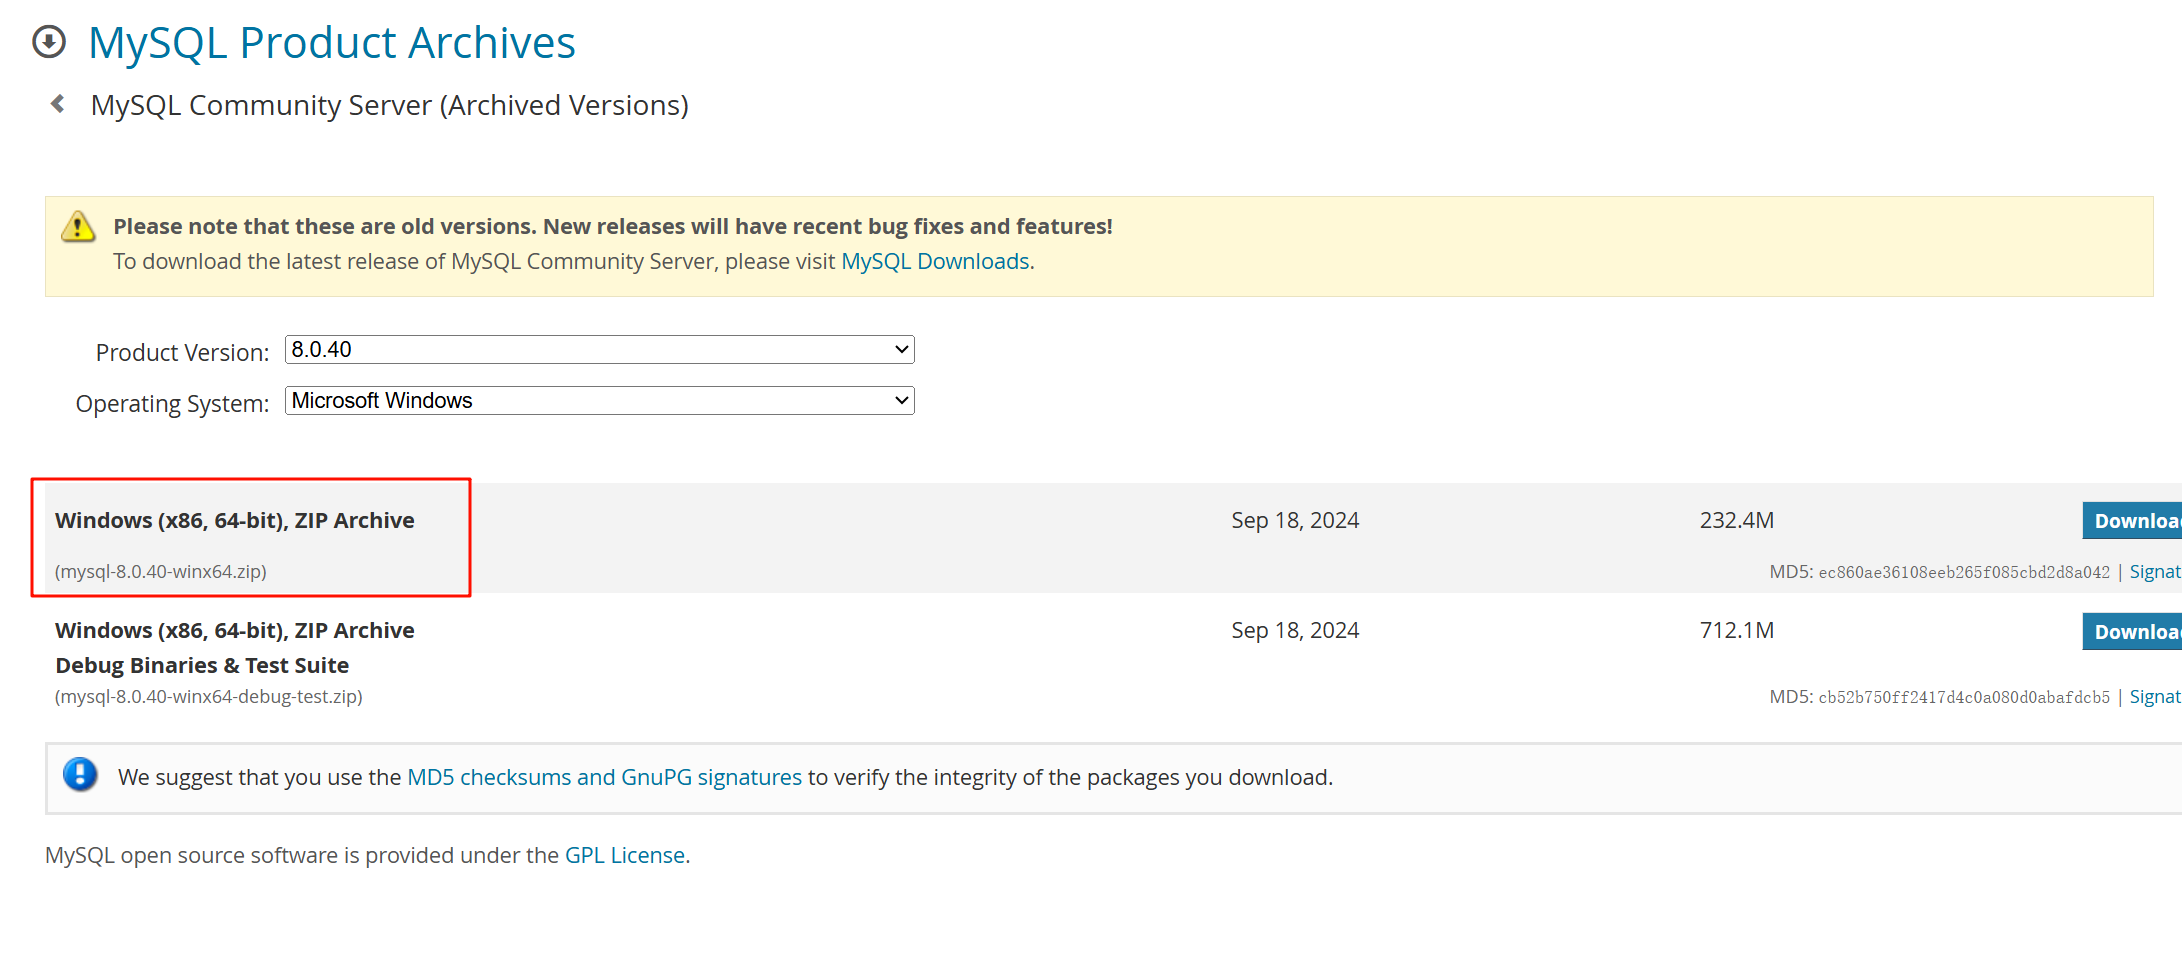This screenshot has height=978, width=2182.
Task: Click the MySQL Product Archives heading
Action: (x=332, y=43)
